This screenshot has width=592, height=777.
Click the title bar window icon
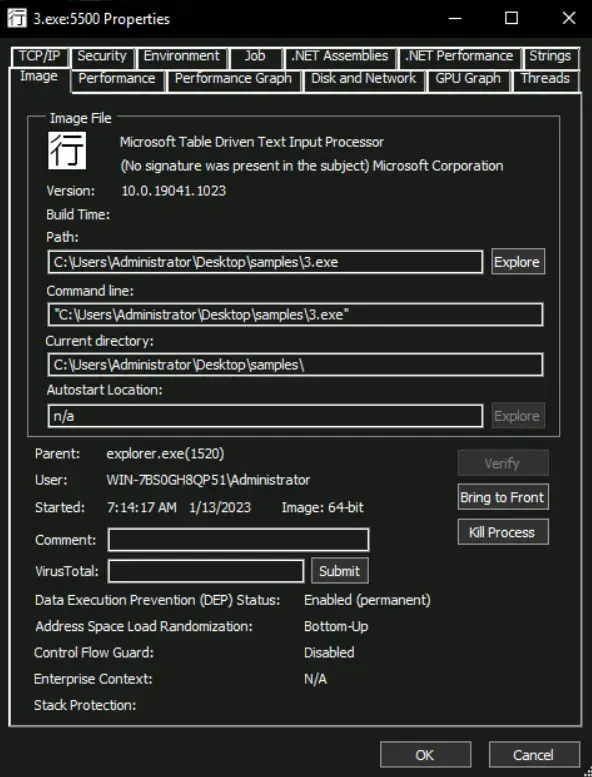point(17,19)
